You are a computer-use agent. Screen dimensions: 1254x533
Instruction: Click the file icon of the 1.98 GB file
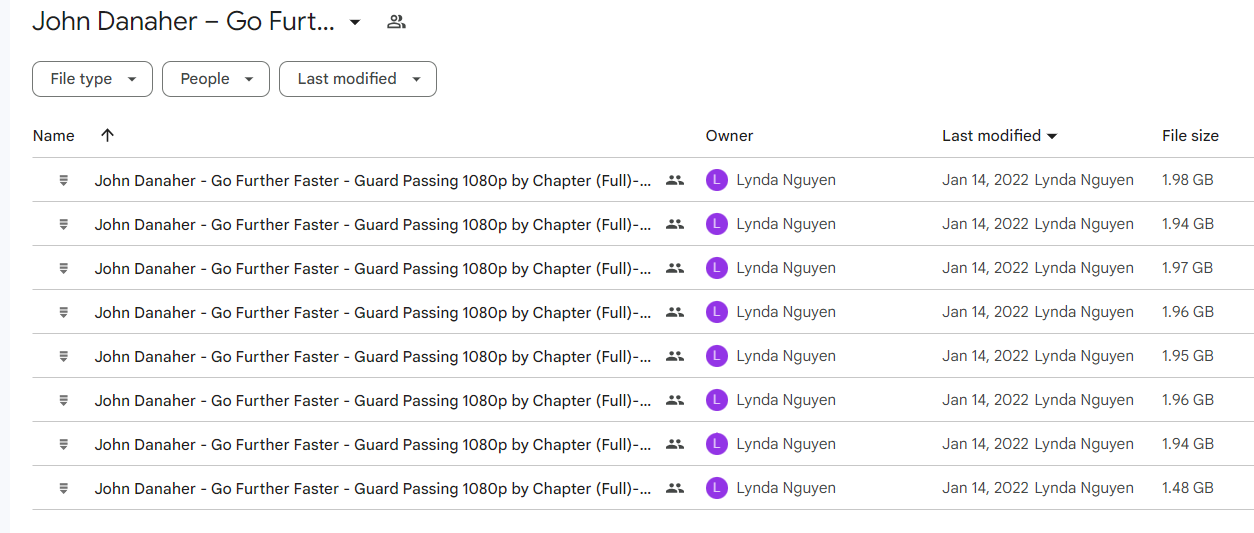coord(64,180)
